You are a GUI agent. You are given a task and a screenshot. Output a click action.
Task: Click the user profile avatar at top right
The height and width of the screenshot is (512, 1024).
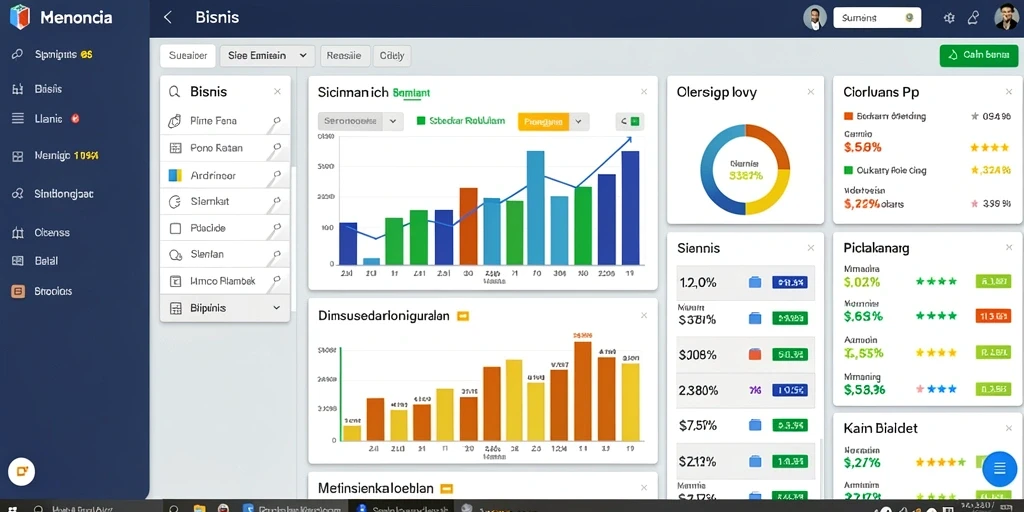[x=1006, y=18]
